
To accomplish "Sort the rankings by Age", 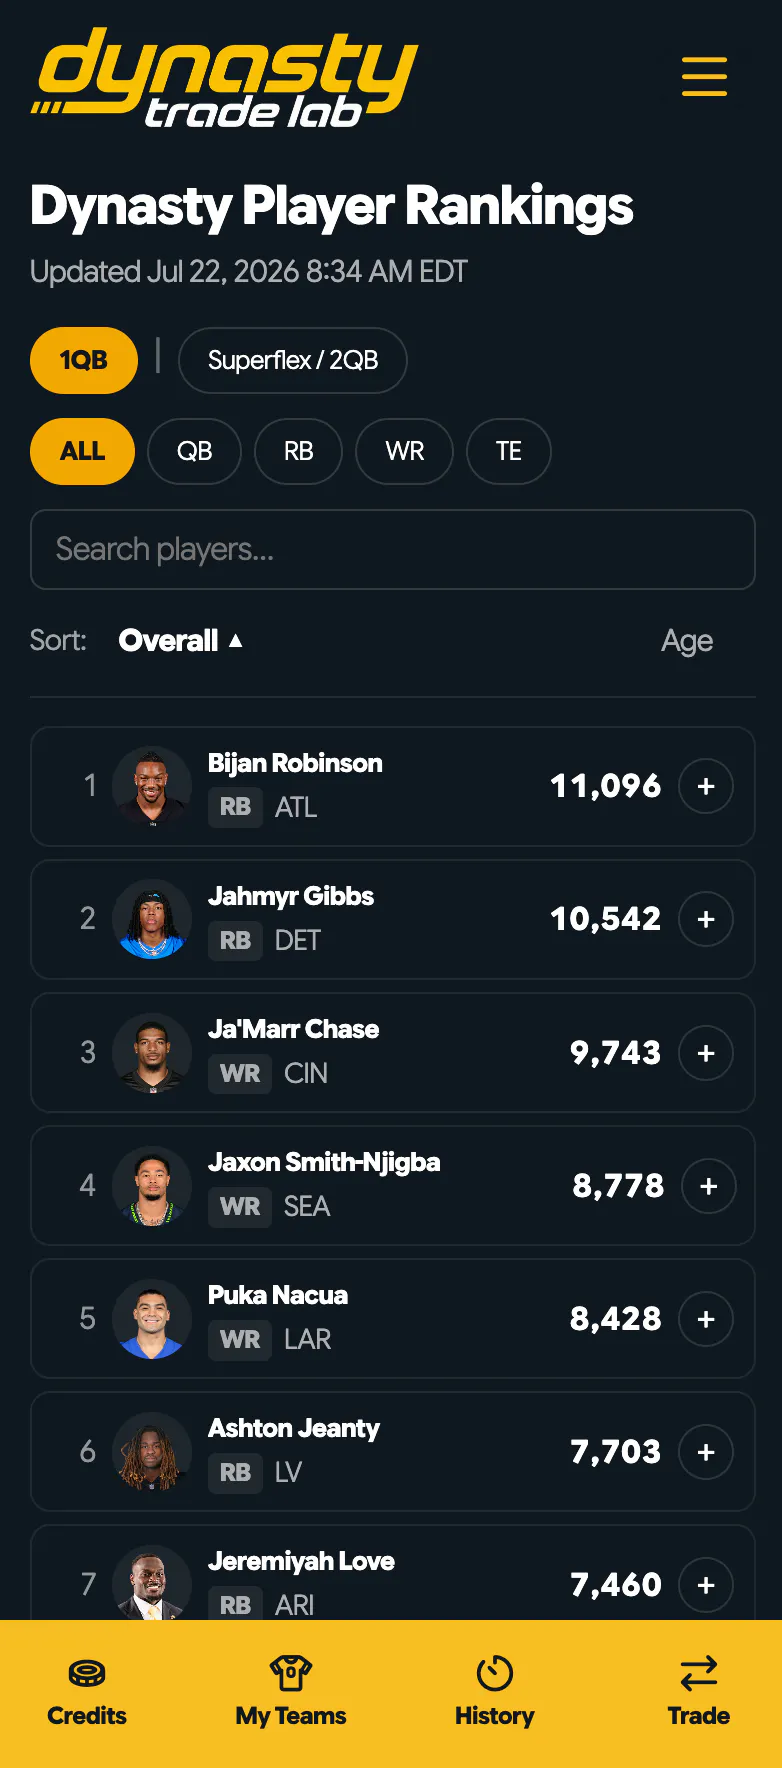I will tap(687, 641).
